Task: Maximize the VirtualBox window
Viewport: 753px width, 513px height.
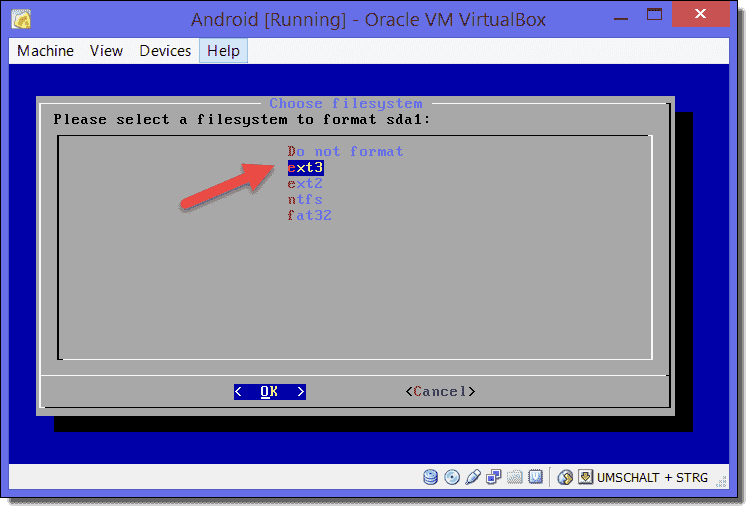Action: click(x=654, y=14)
